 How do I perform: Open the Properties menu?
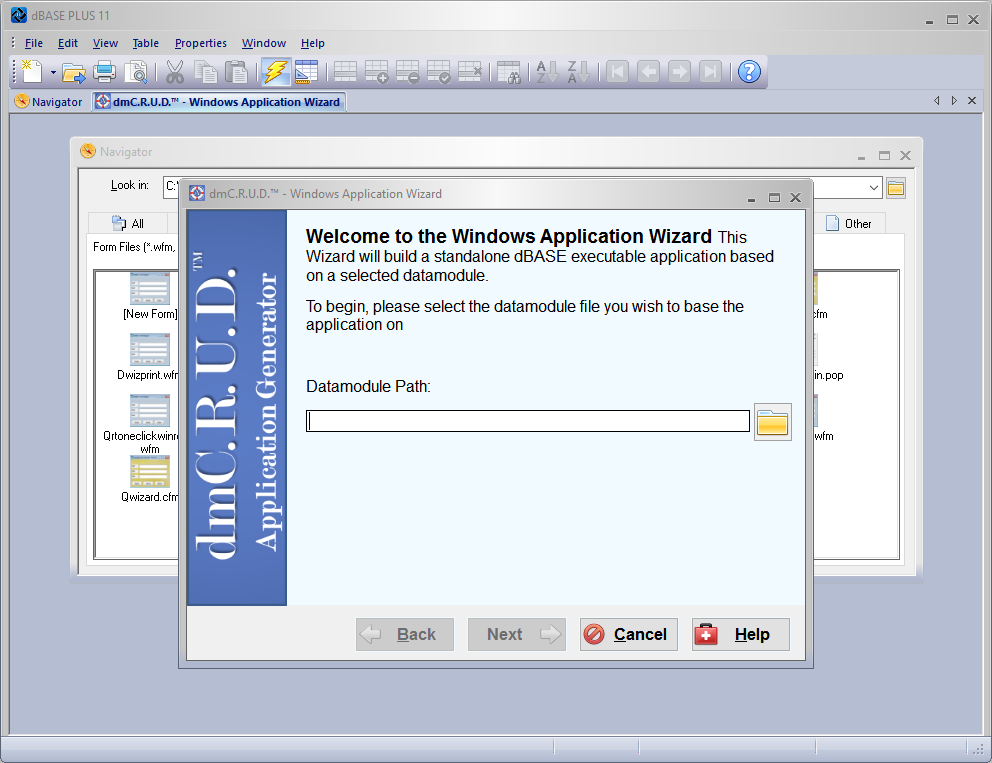[x=201, y=43]
